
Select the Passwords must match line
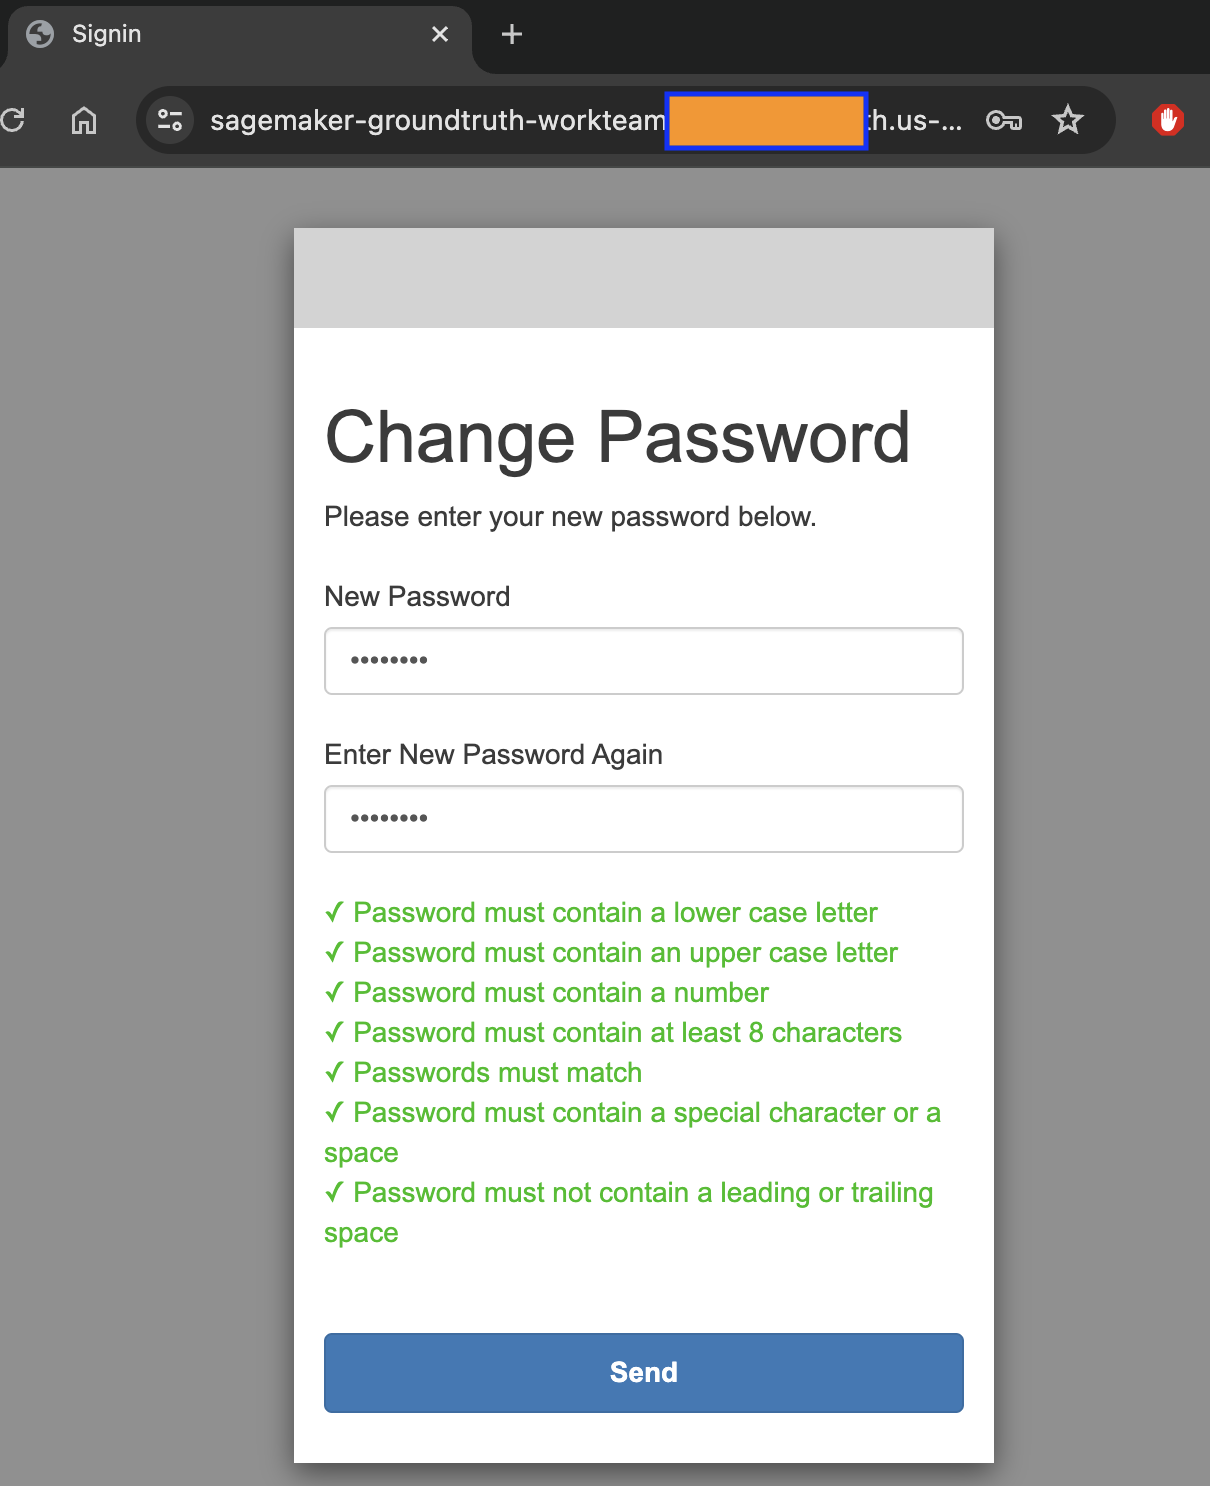(x=497, y=1073)
